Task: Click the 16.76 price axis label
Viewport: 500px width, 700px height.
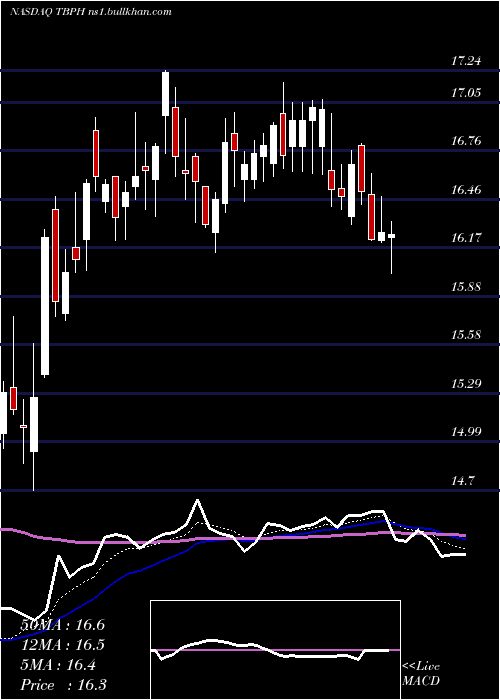Action: 466,142
